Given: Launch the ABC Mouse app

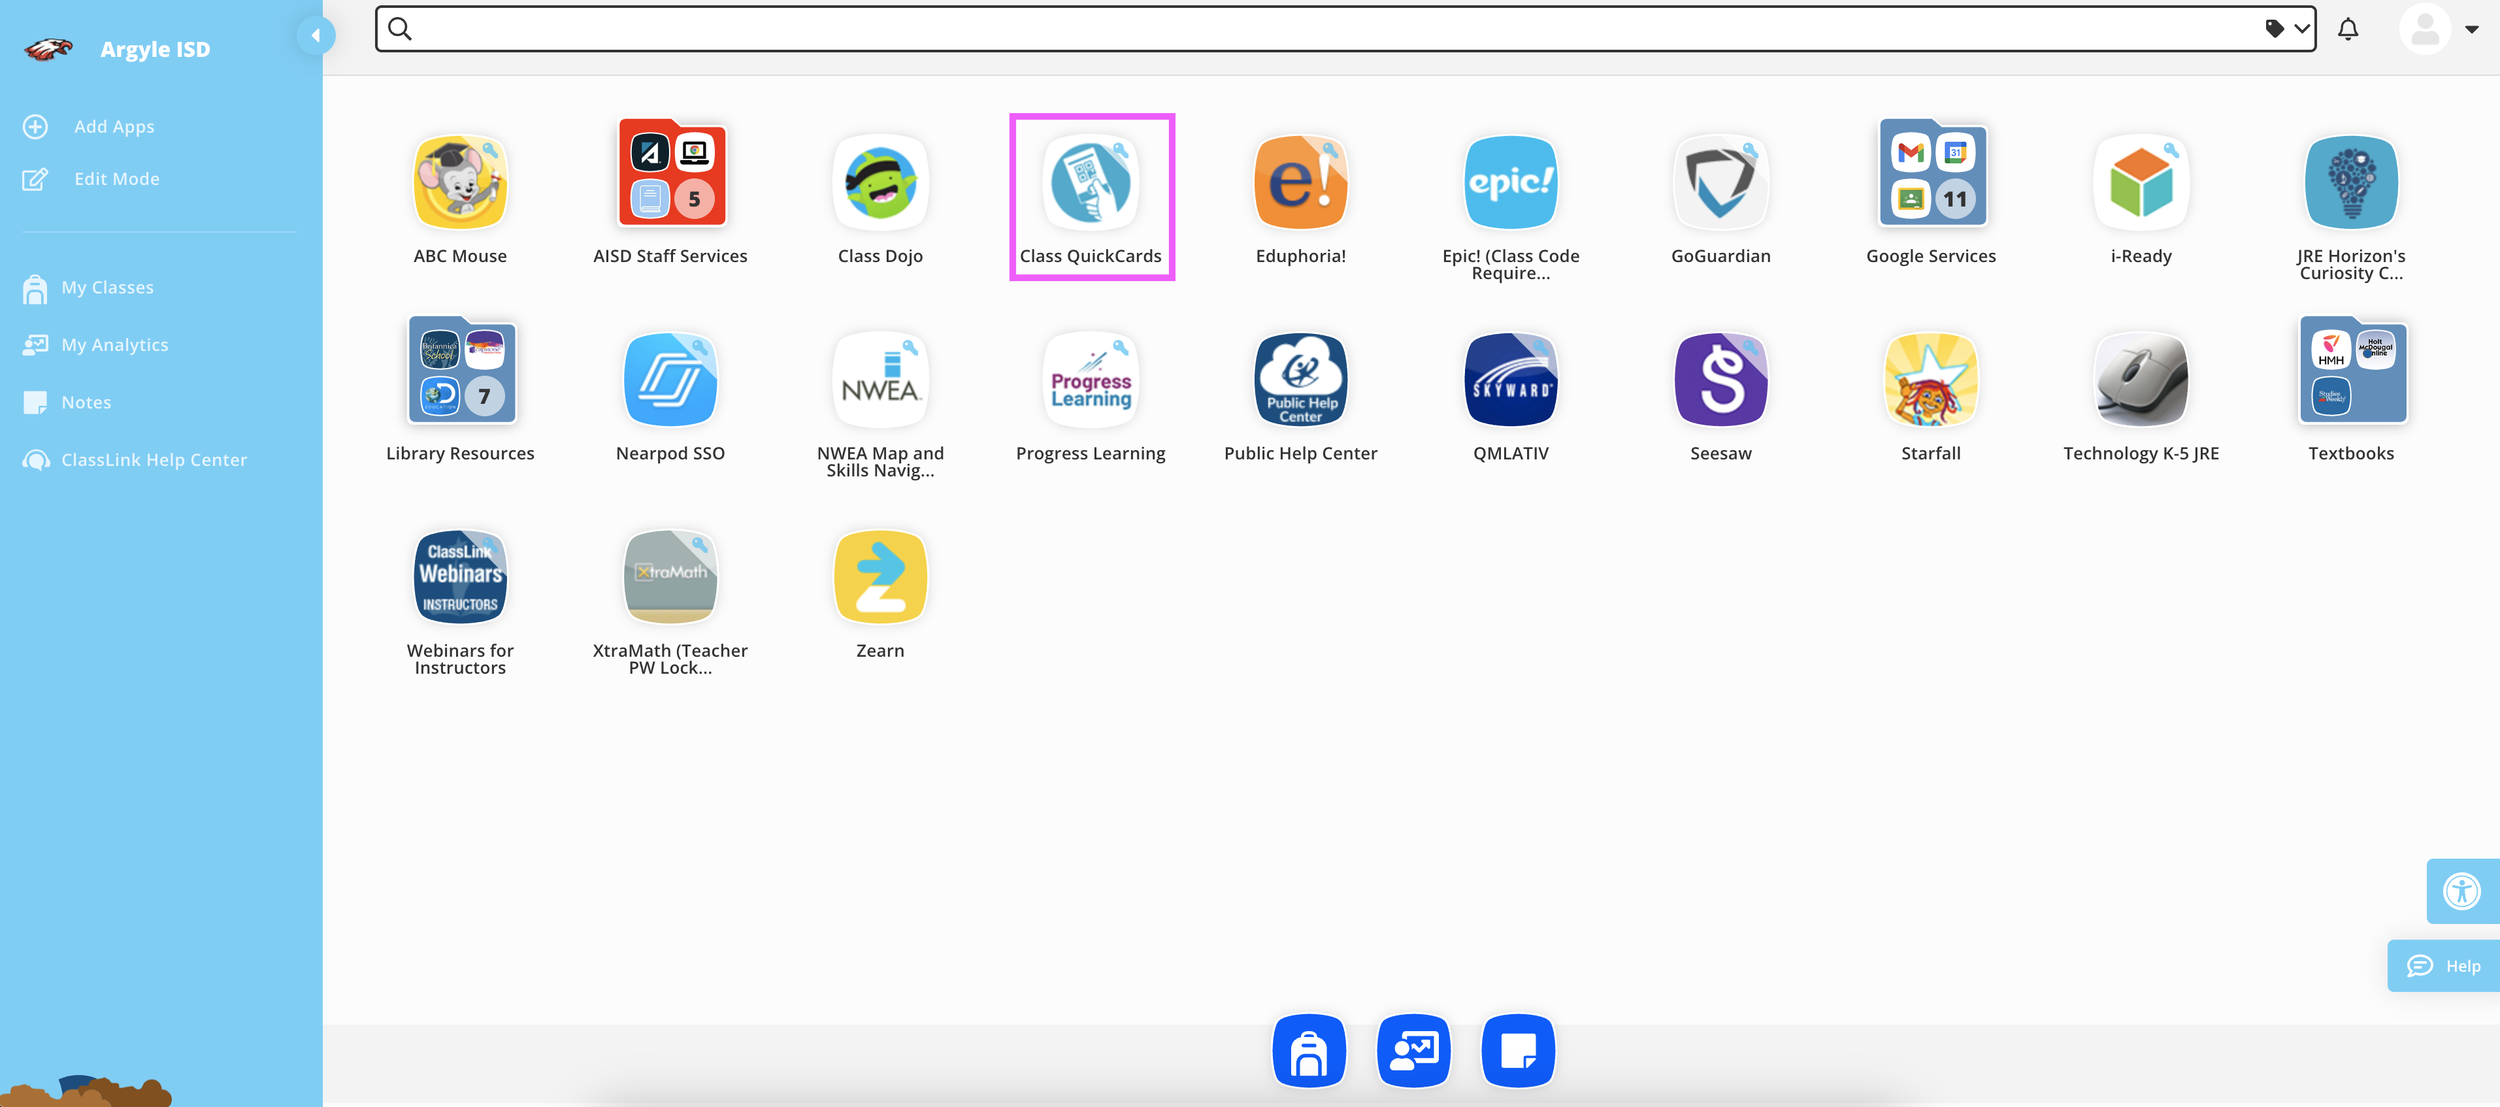Looking at the screenshot, I should [x=460, y=183].
